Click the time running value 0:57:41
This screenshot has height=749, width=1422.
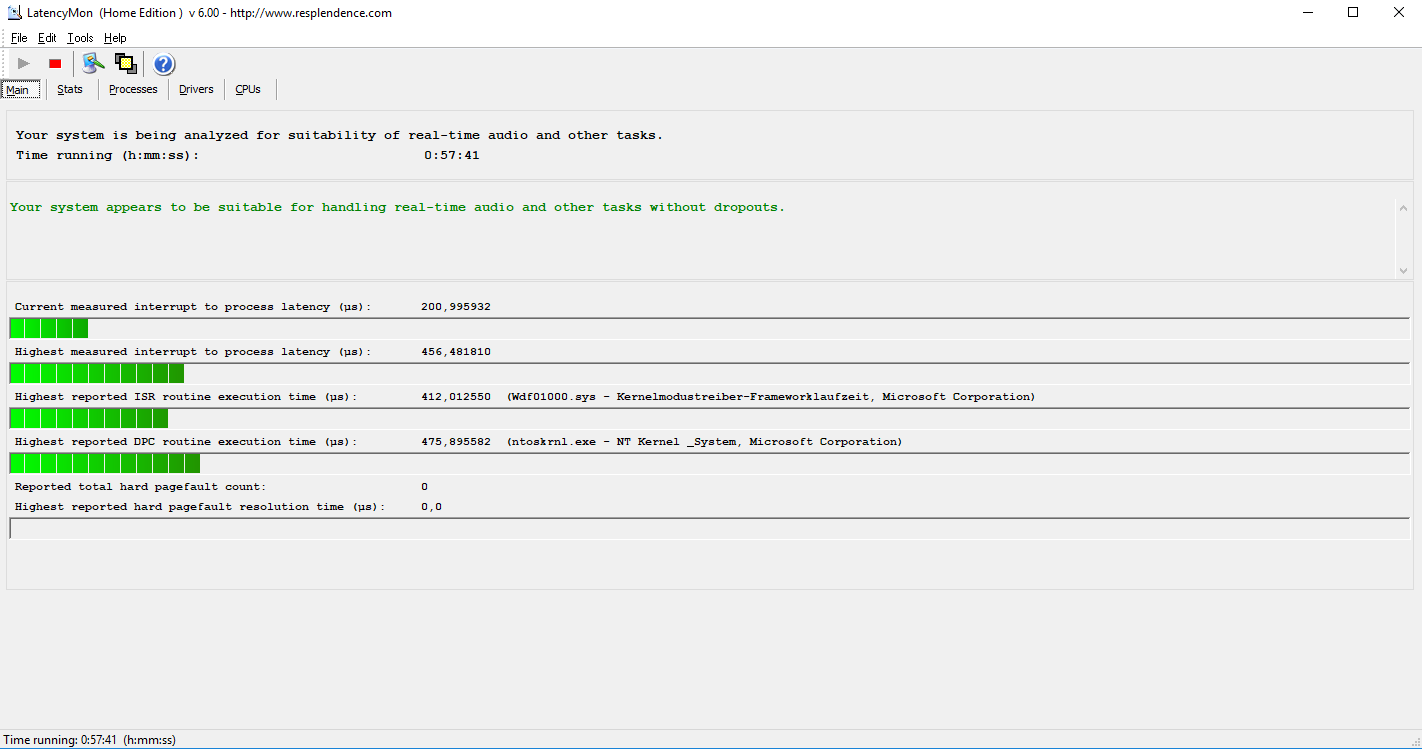[451, 155]
